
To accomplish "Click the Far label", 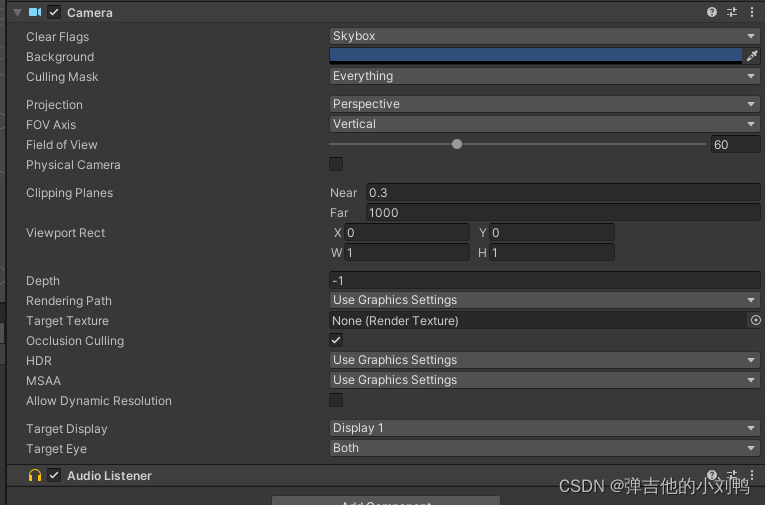I will coord(339,213).
